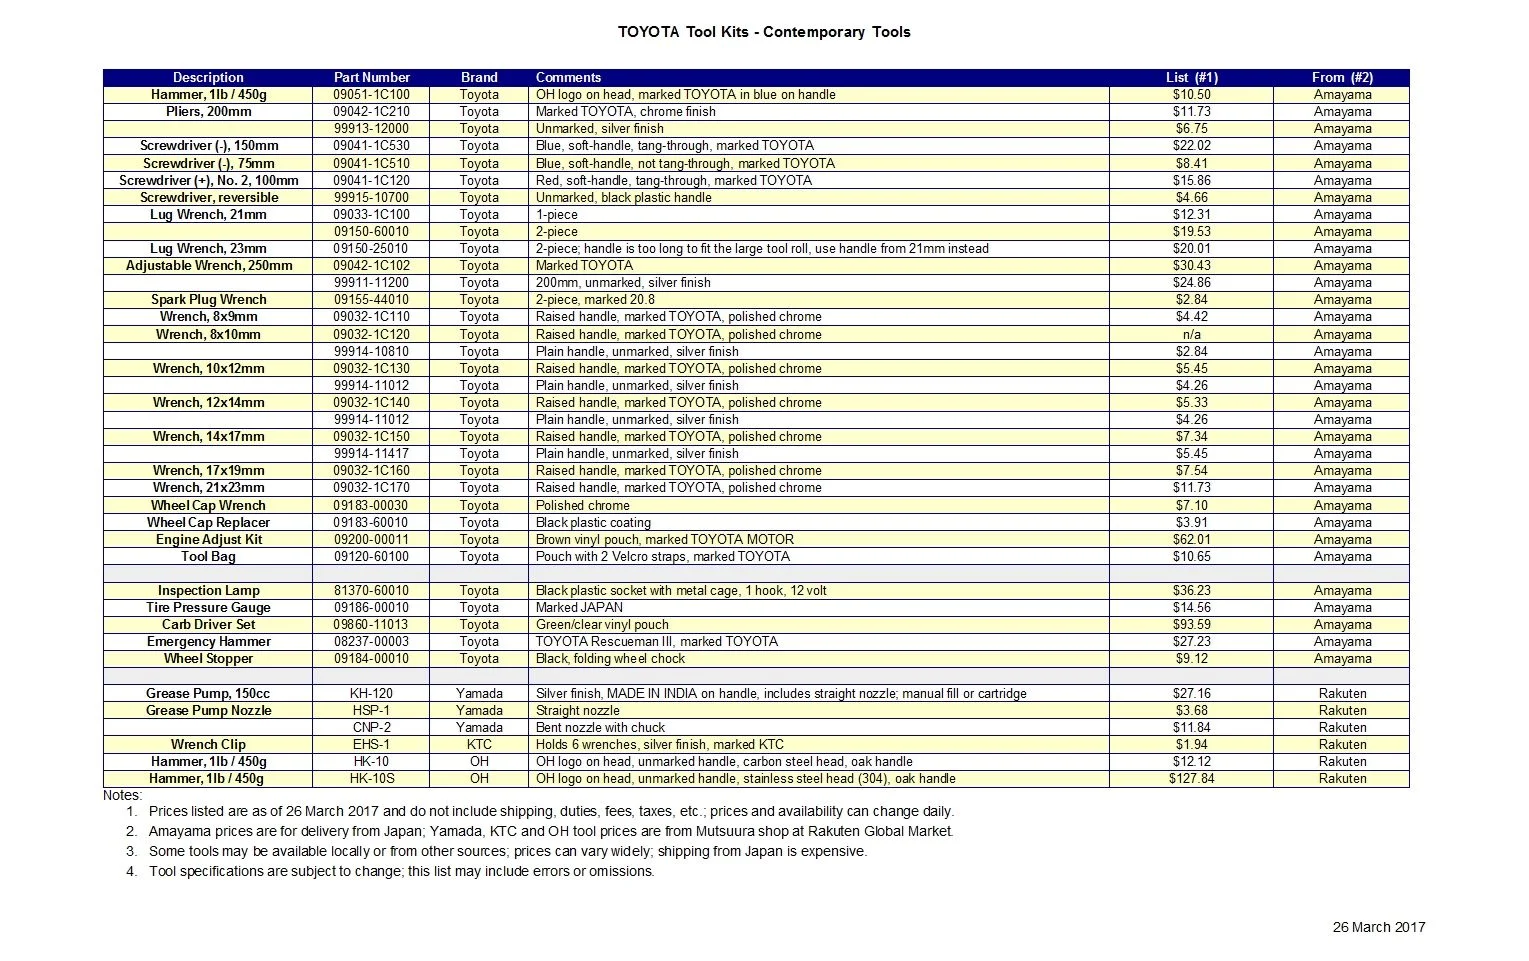Click 'Wrench, 12x14mm' description cell
Image resolution: width=1529 pixels, height=961 pixels.
(208, 402)
